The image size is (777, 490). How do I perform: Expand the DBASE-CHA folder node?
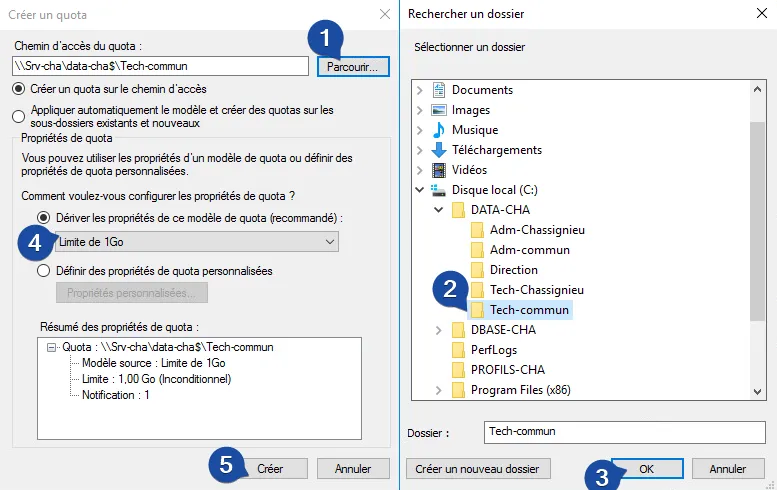click(439, 330)
